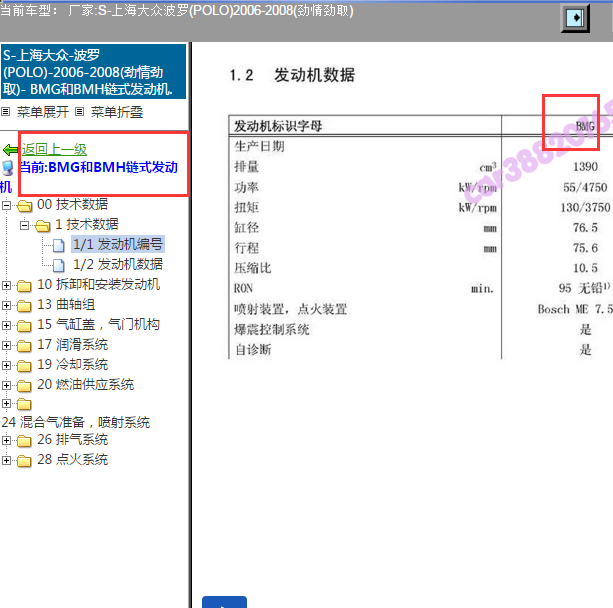The width and height of the screenshot is (613, 608).
Task: Expand the 17 润滑系统 folder
Action: 6,345
